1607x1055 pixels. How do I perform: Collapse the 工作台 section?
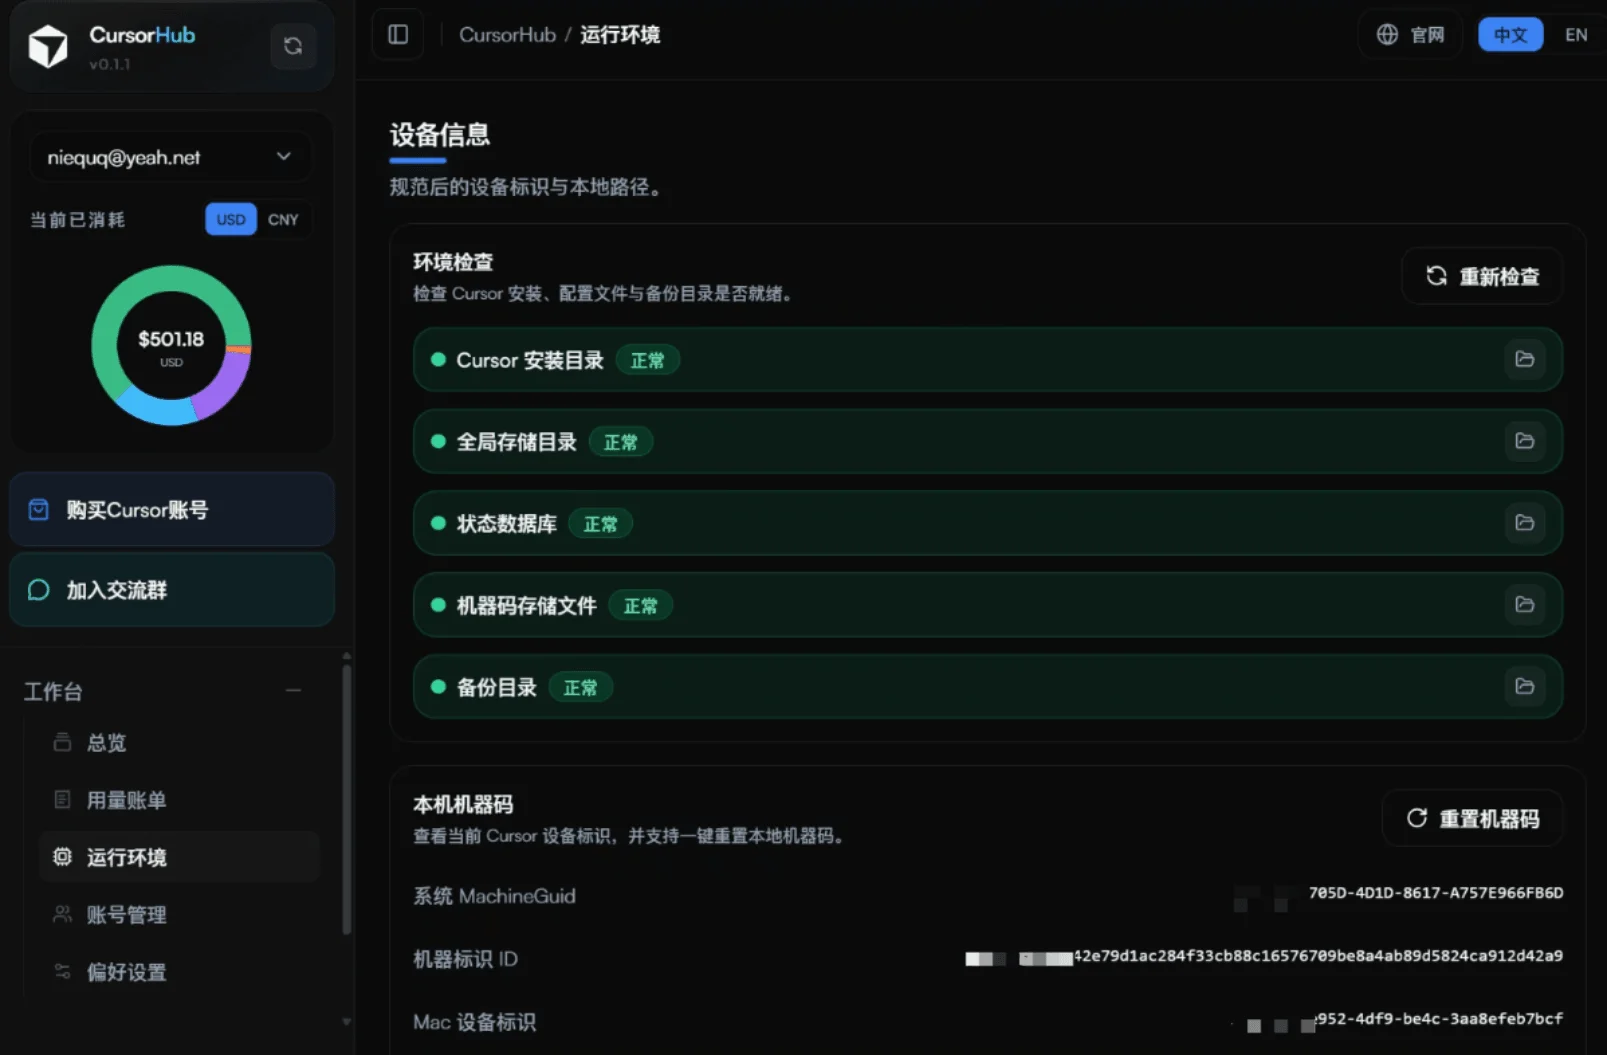293,691
